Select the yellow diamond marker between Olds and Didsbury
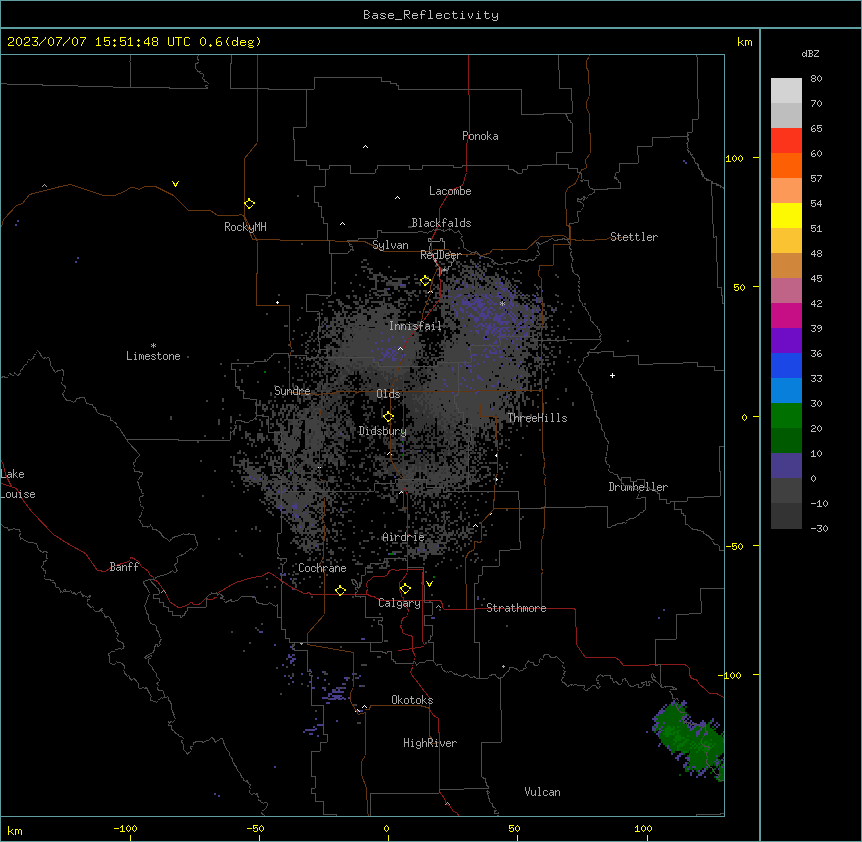Image resolution: width=862 pixels, height=842 pixels. [388, 416]
